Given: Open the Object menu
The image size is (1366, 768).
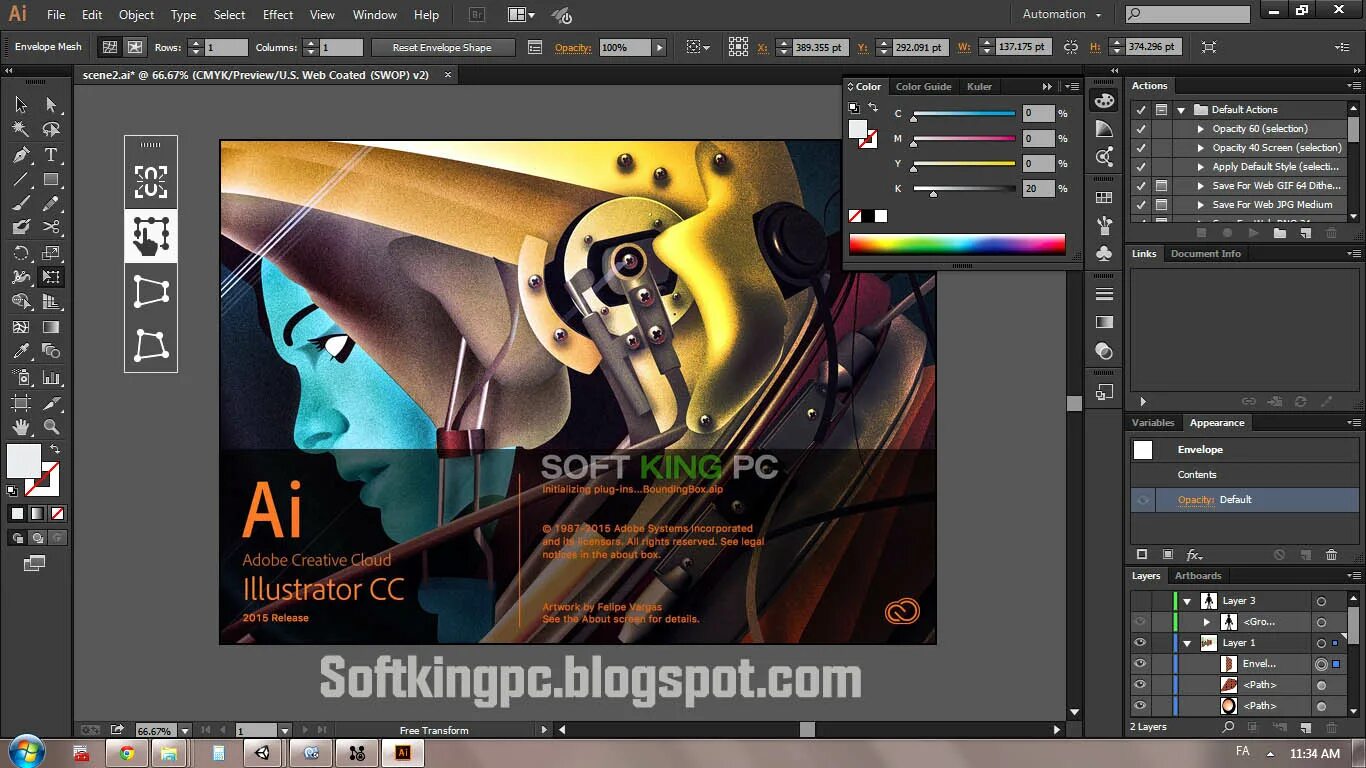Looking at the screenshot, I should [137, 15].
